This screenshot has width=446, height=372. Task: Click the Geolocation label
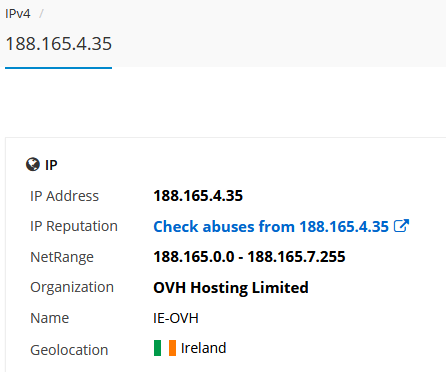point(69,350)
